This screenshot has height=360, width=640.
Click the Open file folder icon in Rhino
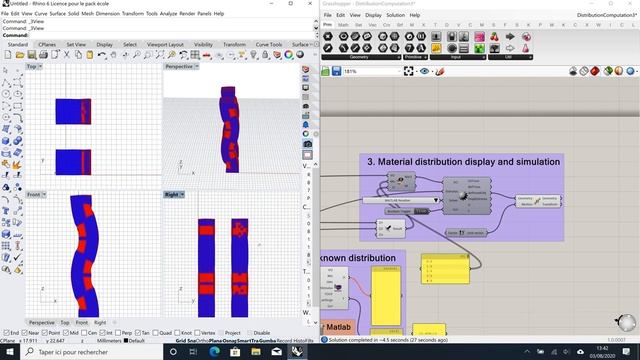pyautogui.click(x=20, y=55)
